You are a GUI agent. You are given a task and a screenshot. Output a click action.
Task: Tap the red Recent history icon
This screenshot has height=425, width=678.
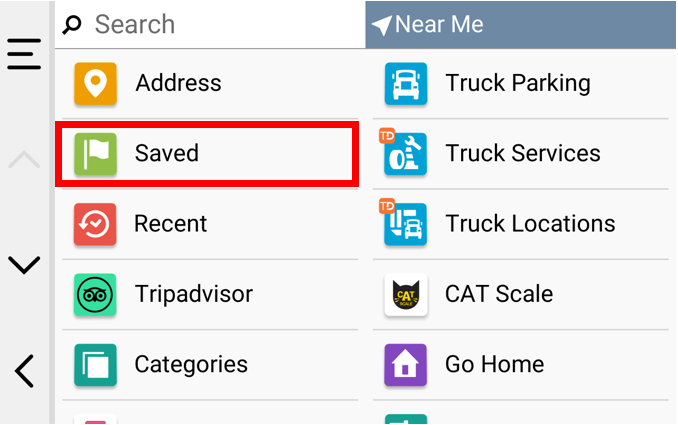96,224
